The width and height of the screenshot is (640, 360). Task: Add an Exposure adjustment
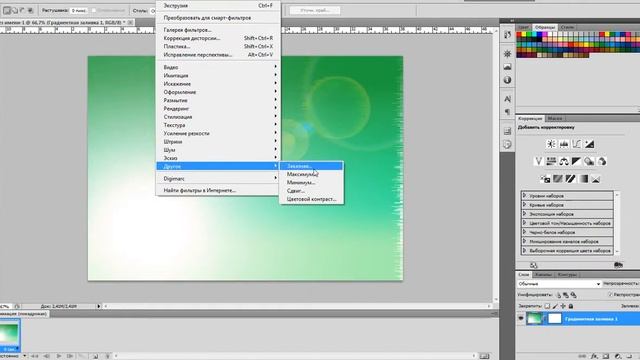[x=589, y=144]
